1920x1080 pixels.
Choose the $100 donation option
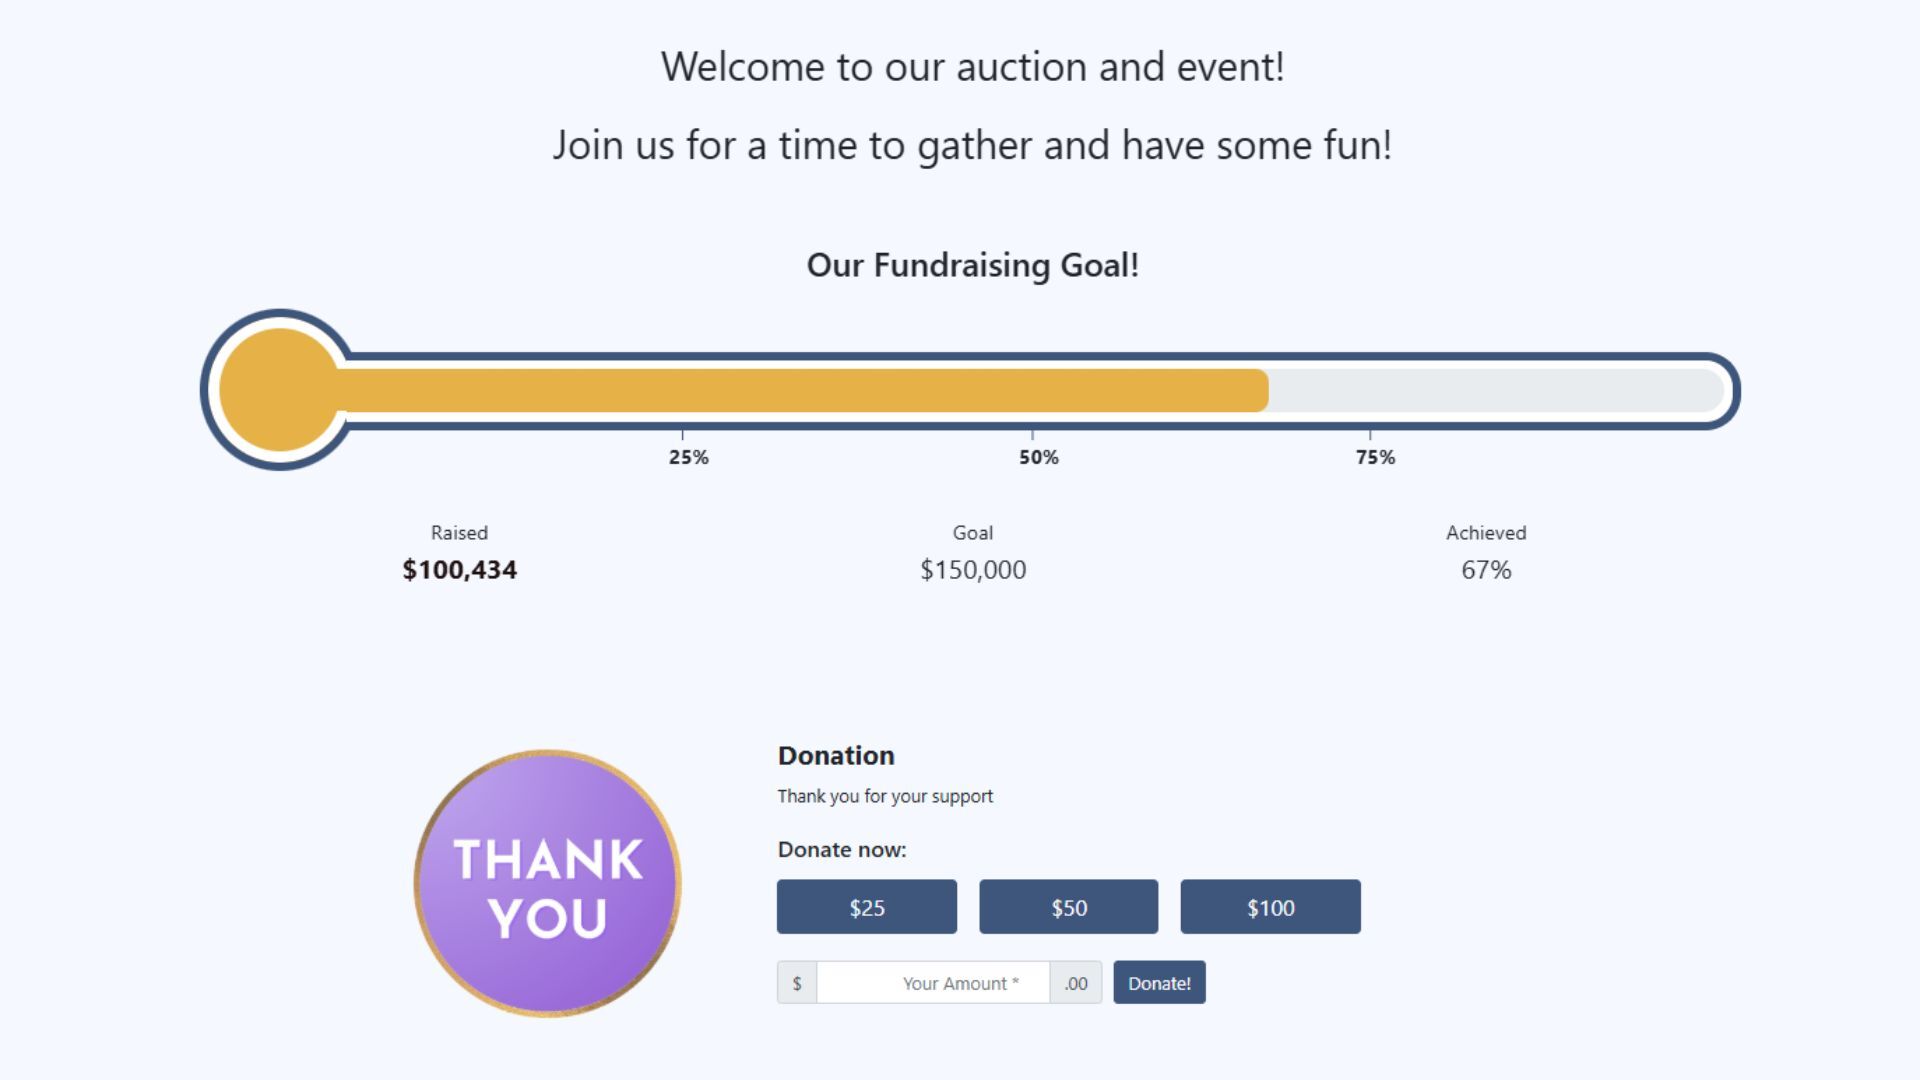[1270, 907]
